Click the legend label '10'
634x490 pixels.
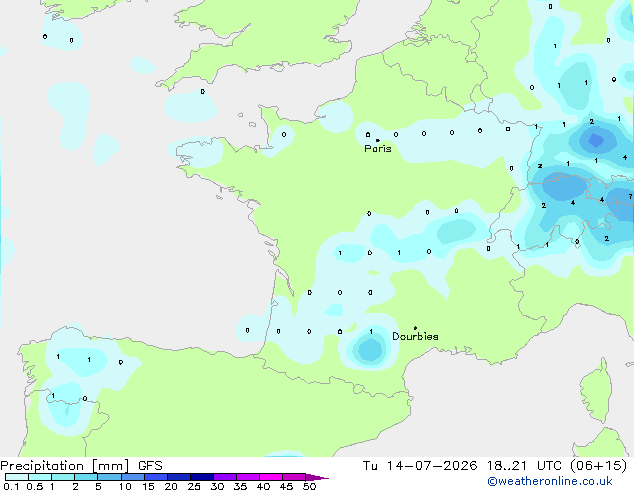[125, 486]
